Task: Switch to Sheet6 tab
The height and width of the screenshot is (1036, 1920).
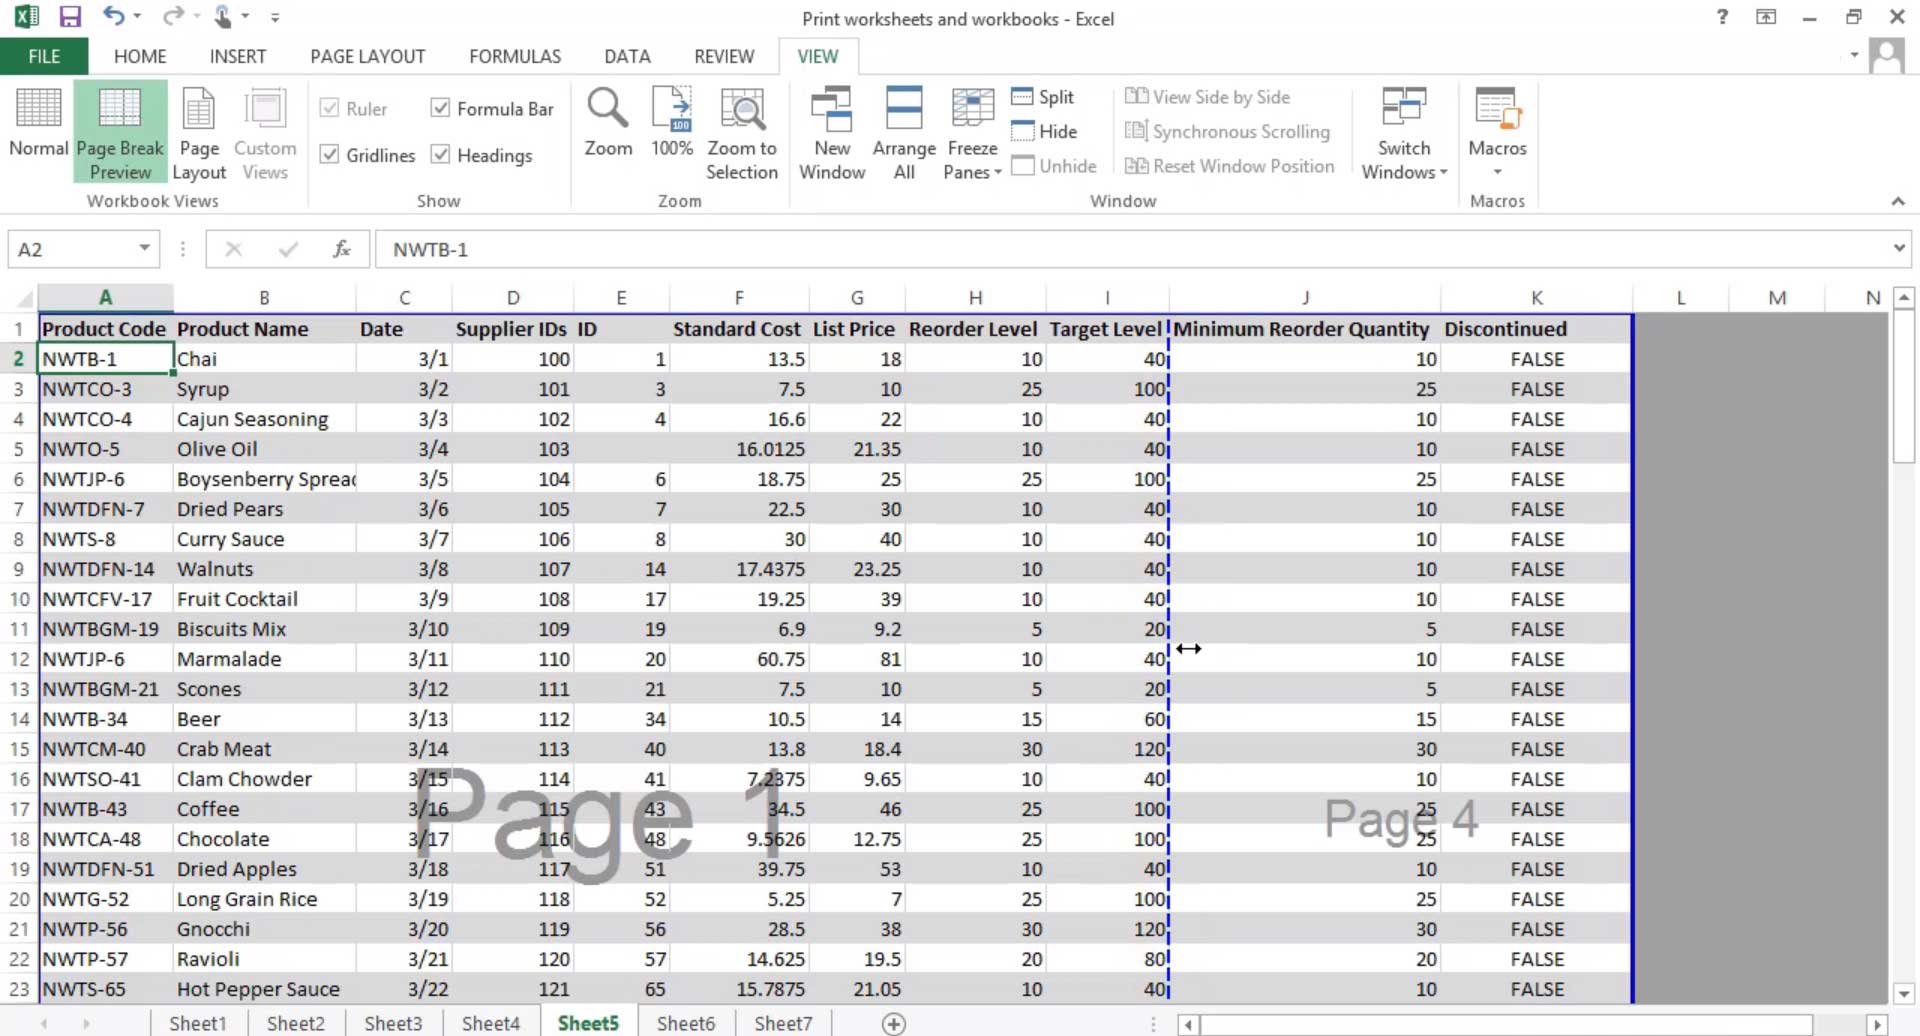Action: [x=686, y=1023]
